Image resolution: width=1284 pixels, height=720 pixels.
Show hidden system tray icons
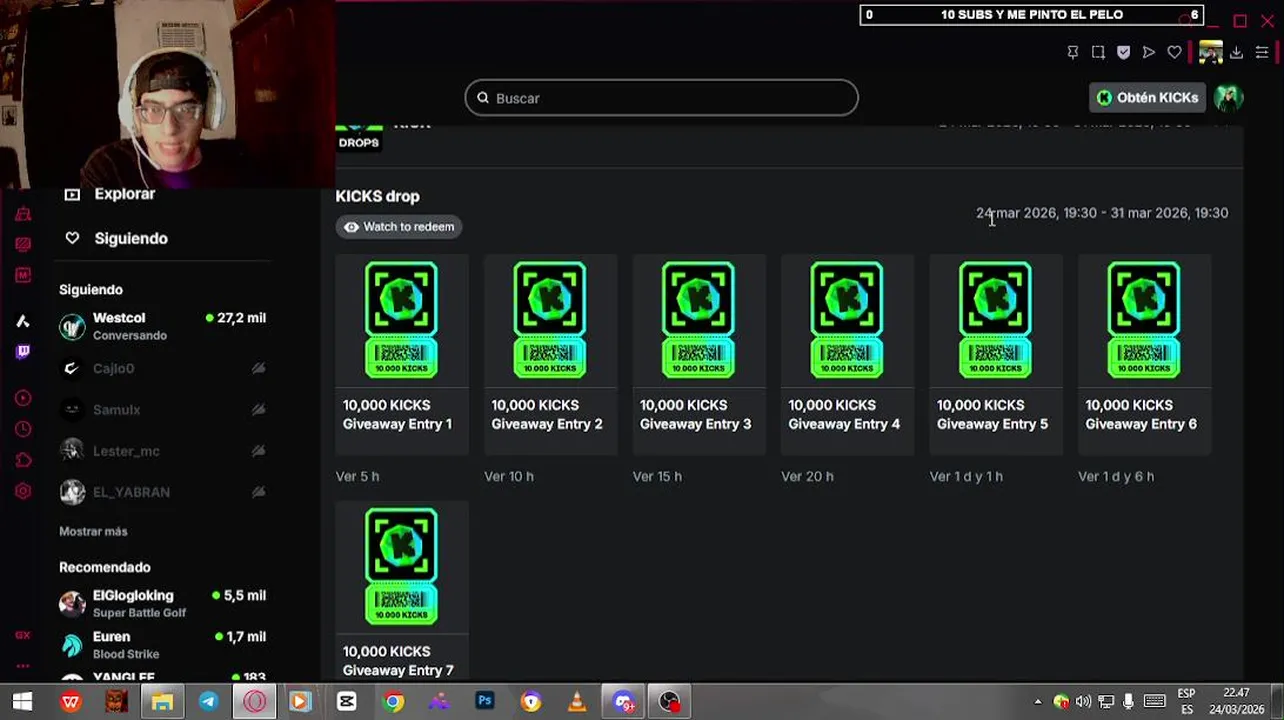tap(1037, 702)
